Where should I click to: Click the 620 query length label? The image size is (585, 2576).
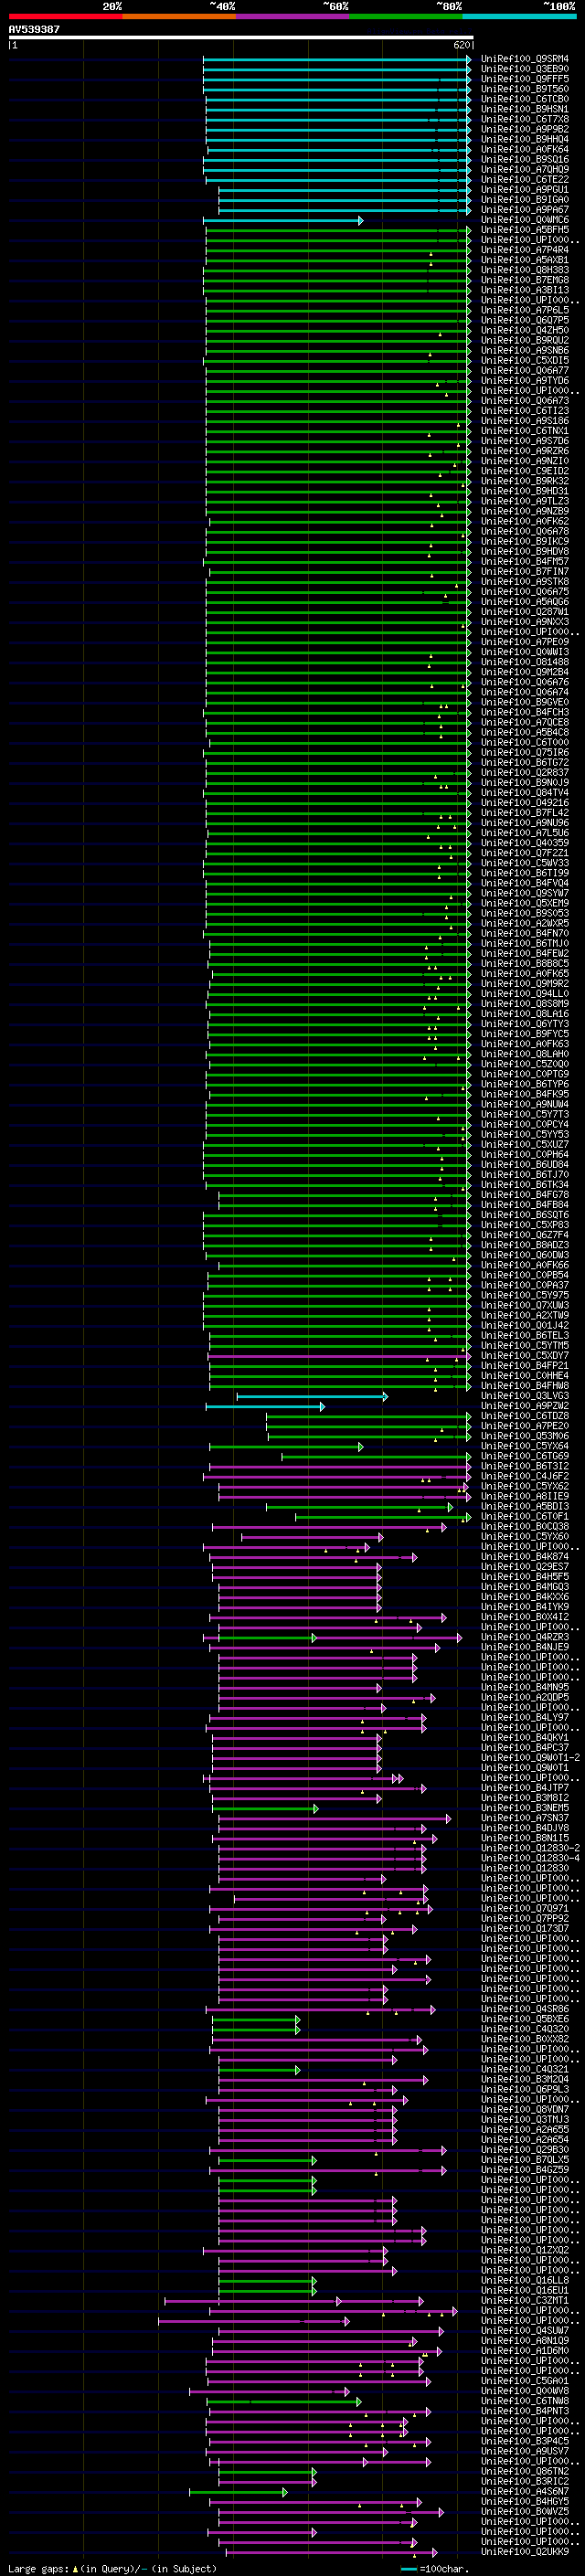(461, 45)
